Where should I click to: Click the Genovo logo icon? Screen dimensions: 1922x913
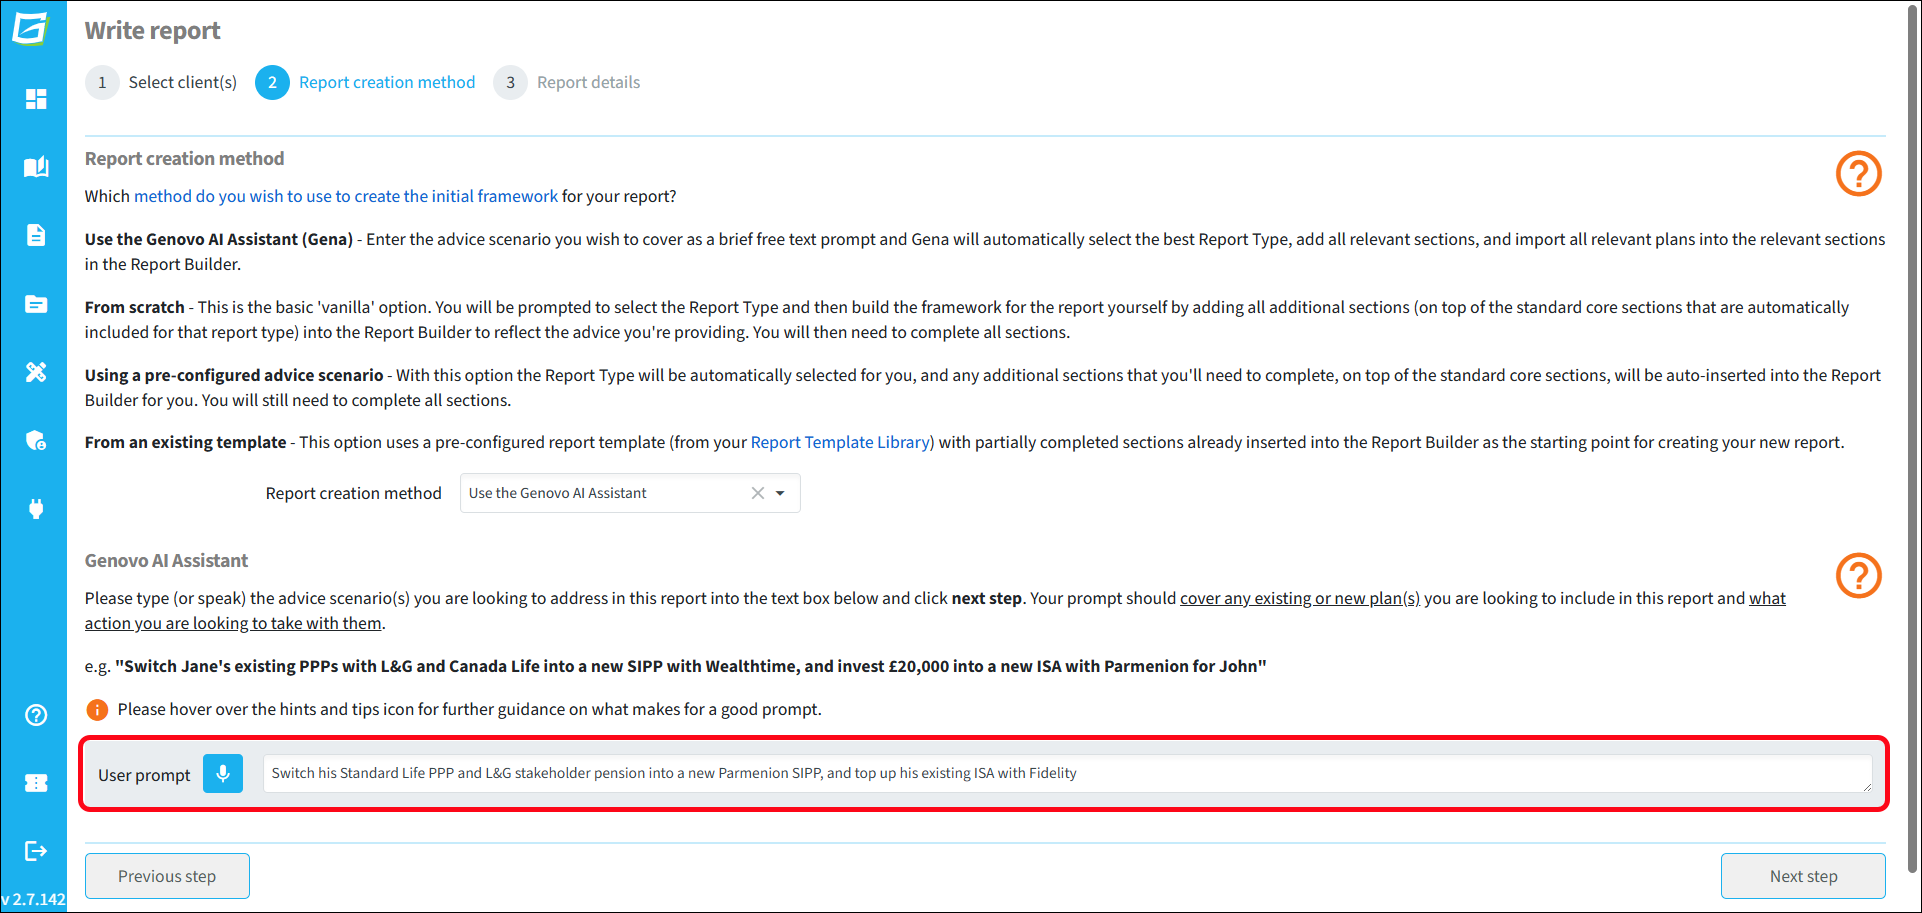coord(31,28)
